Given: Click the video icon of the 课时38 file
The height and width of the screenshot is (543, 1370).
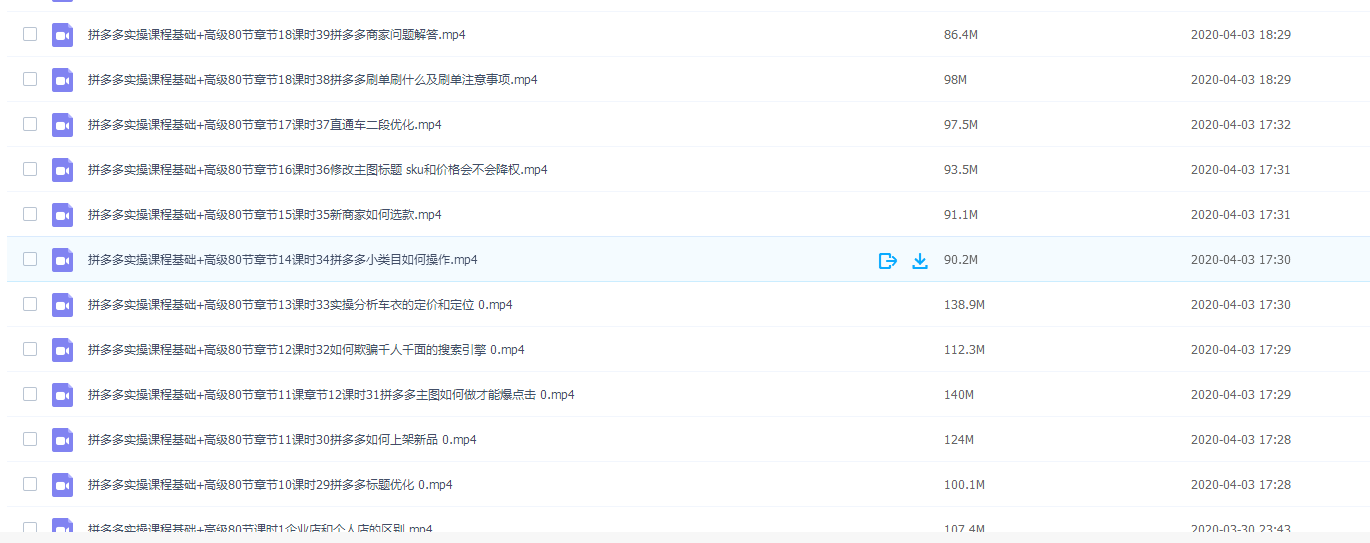Looking at the screenshot, I should [63, 80].
